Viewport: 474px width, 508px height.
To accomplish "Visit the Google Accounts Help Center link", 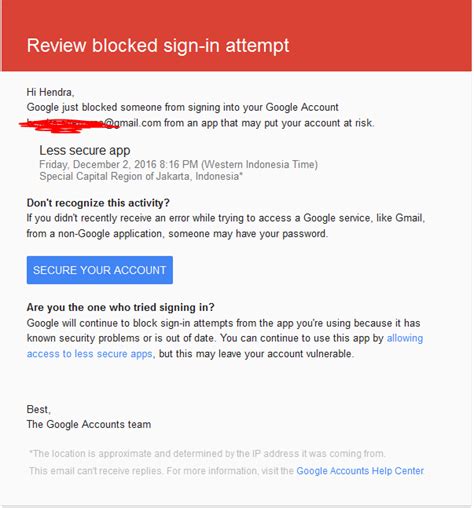I will [x=360, y=471].
